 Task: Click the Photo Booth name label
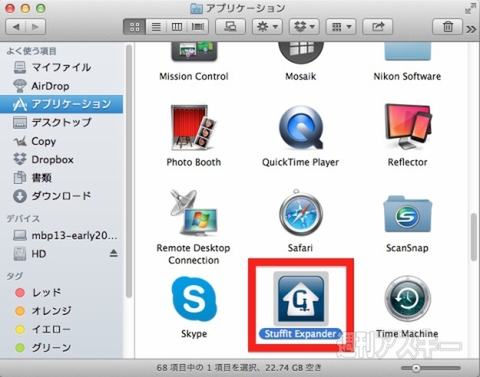[194, 162]
